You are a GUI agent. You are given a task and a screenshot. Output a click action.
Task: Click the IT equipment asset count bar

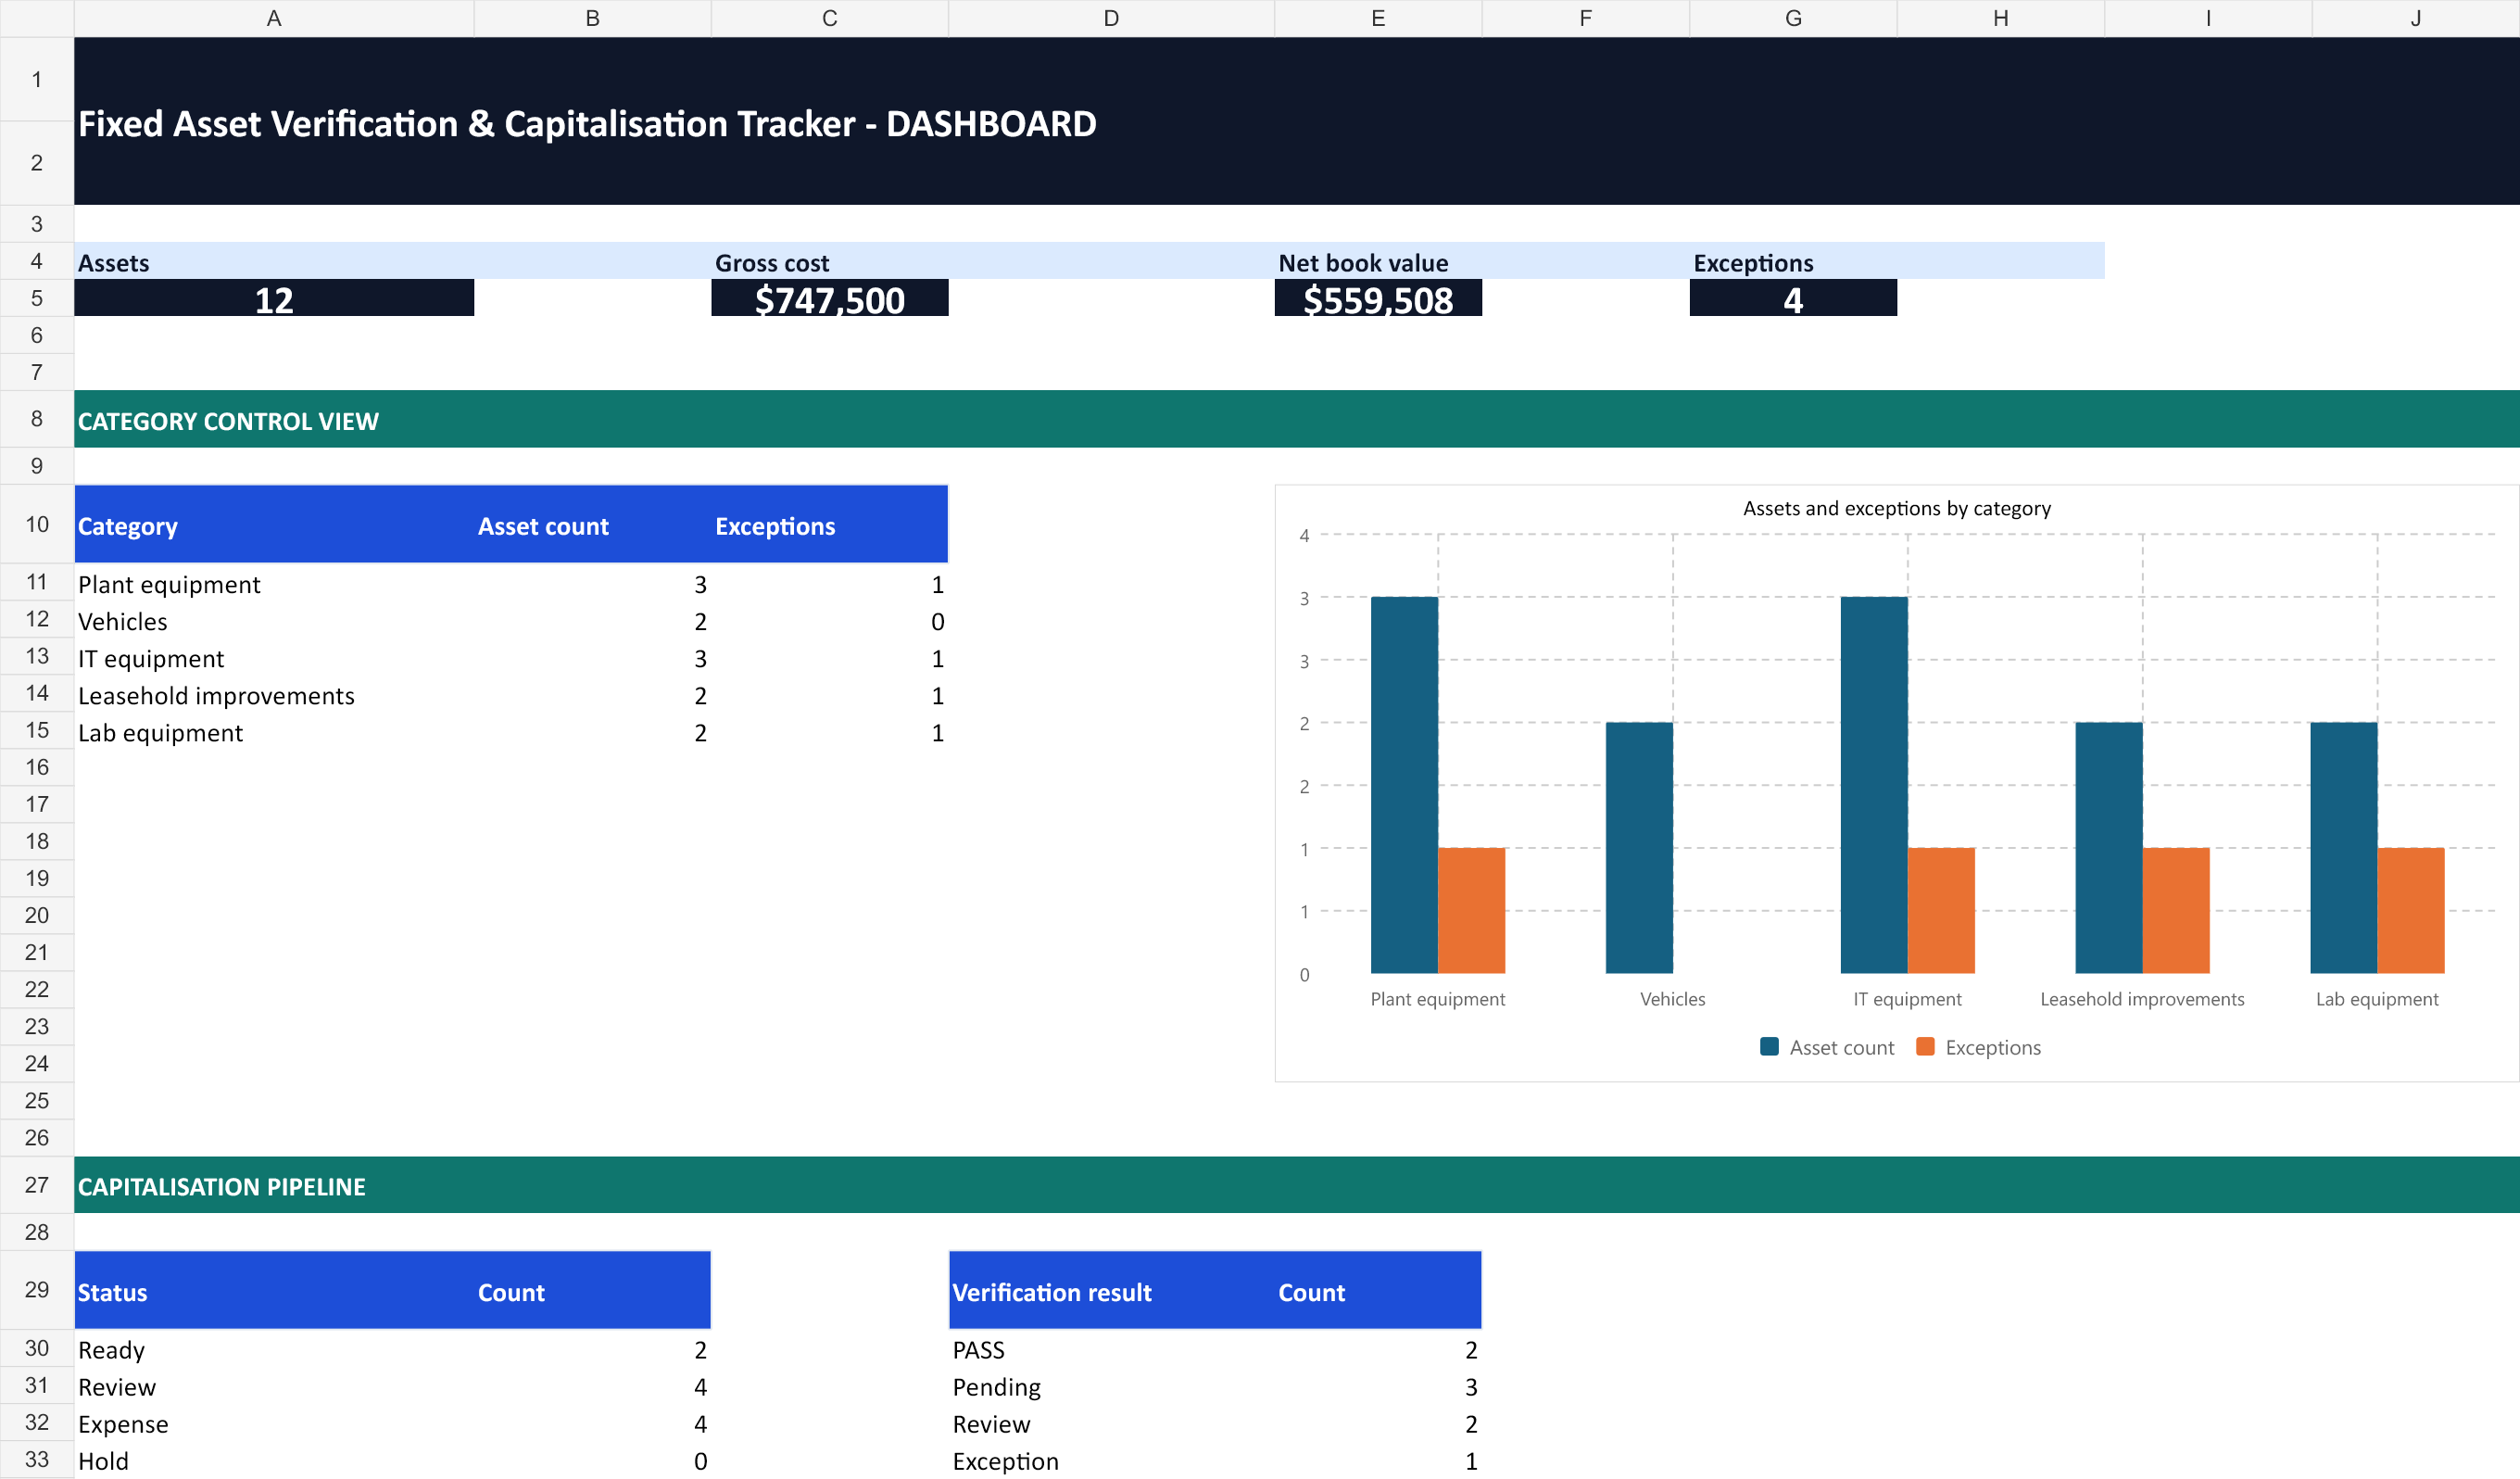coord(1874,785)
